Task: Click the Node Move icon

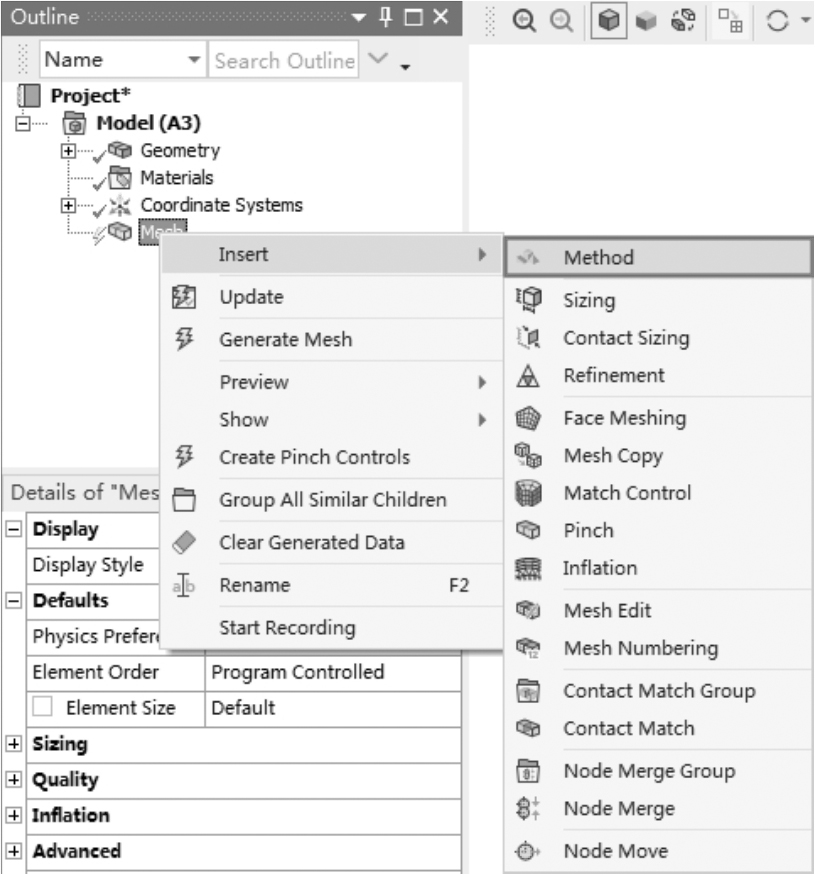Action: [526, 852]
